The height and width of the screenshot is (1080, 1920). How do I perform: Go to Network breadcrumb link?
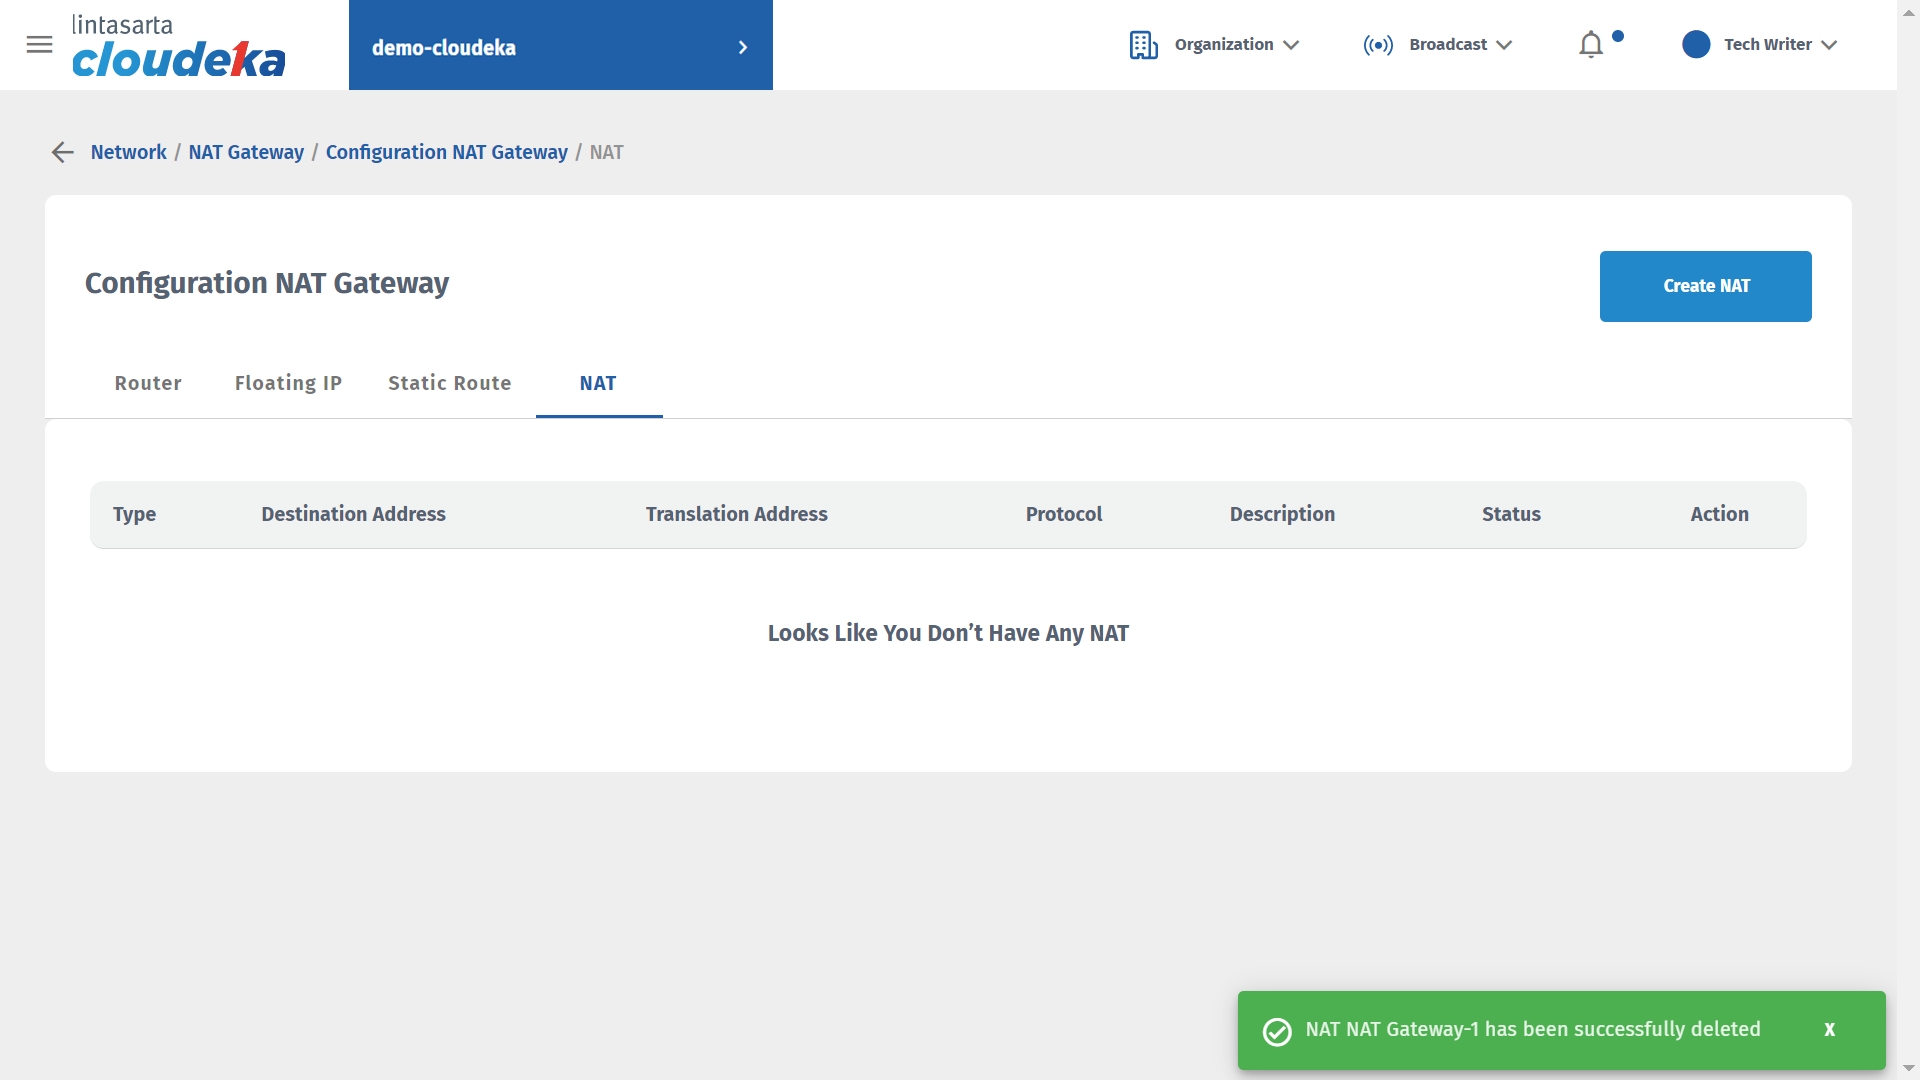tap(128, 152)
